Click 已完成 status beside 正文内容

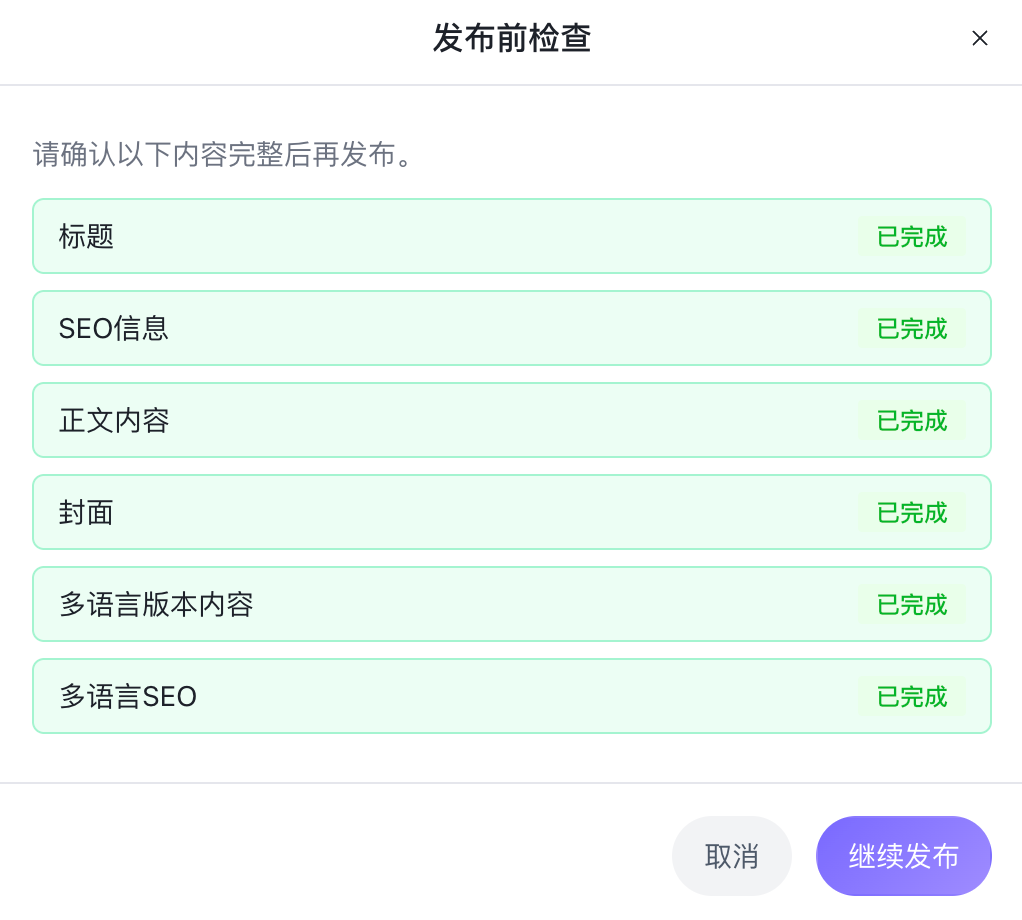point(911,421)
